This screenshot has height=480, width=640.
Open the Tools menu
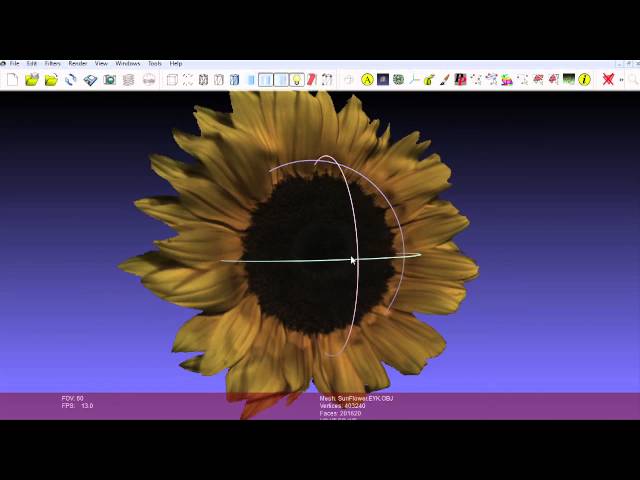(x=155, y=64)
